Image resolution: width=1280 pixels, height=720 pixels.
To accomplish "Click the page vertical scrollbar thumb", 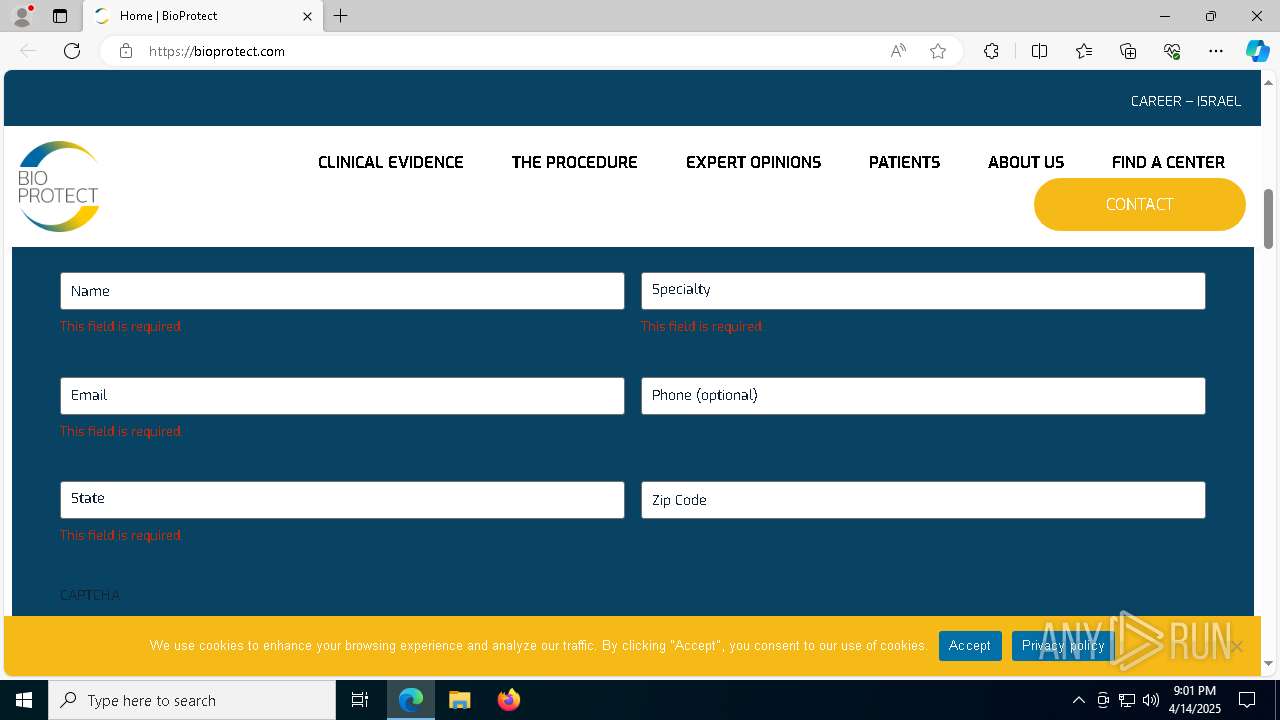I will coord(1269,219).
